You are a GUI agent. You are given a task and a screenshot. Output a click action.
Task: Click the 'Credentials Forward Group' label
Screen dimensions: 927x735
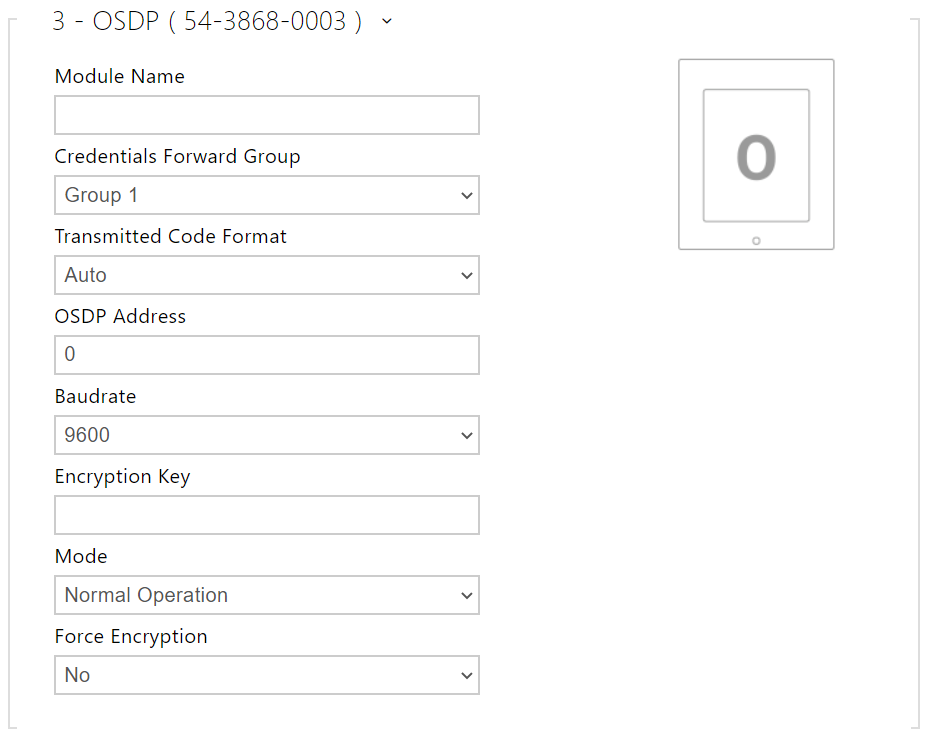pyautogui.click(x=177, y=157)
